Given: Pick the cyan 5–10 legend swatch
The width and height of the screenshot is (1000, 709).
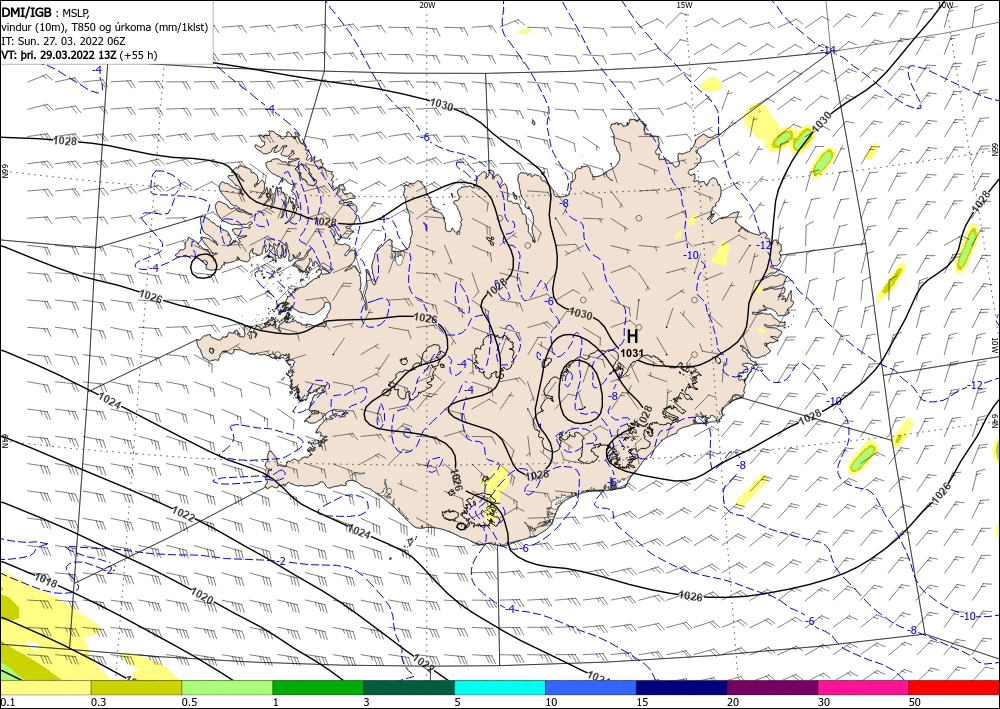Looking at the screenshot, I should coord(500,687).
